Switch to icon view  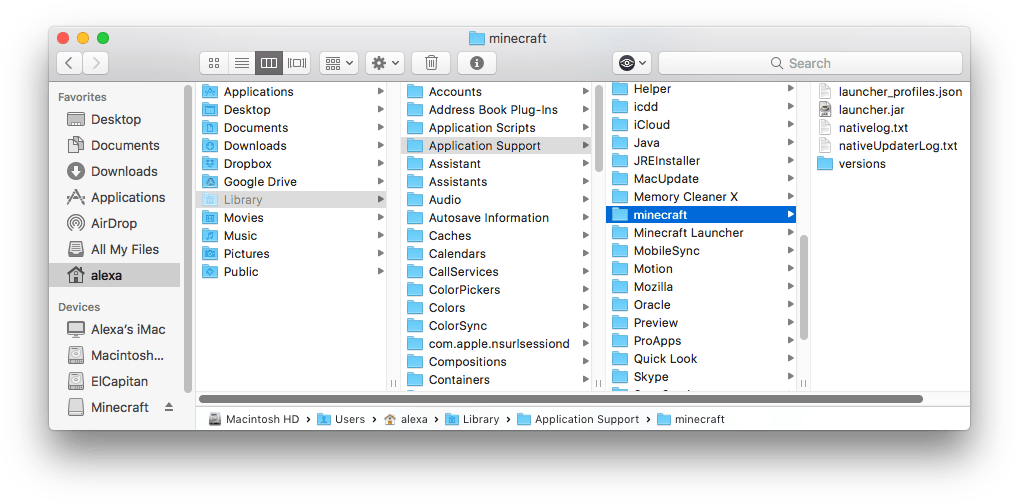(x=214, y=63)
